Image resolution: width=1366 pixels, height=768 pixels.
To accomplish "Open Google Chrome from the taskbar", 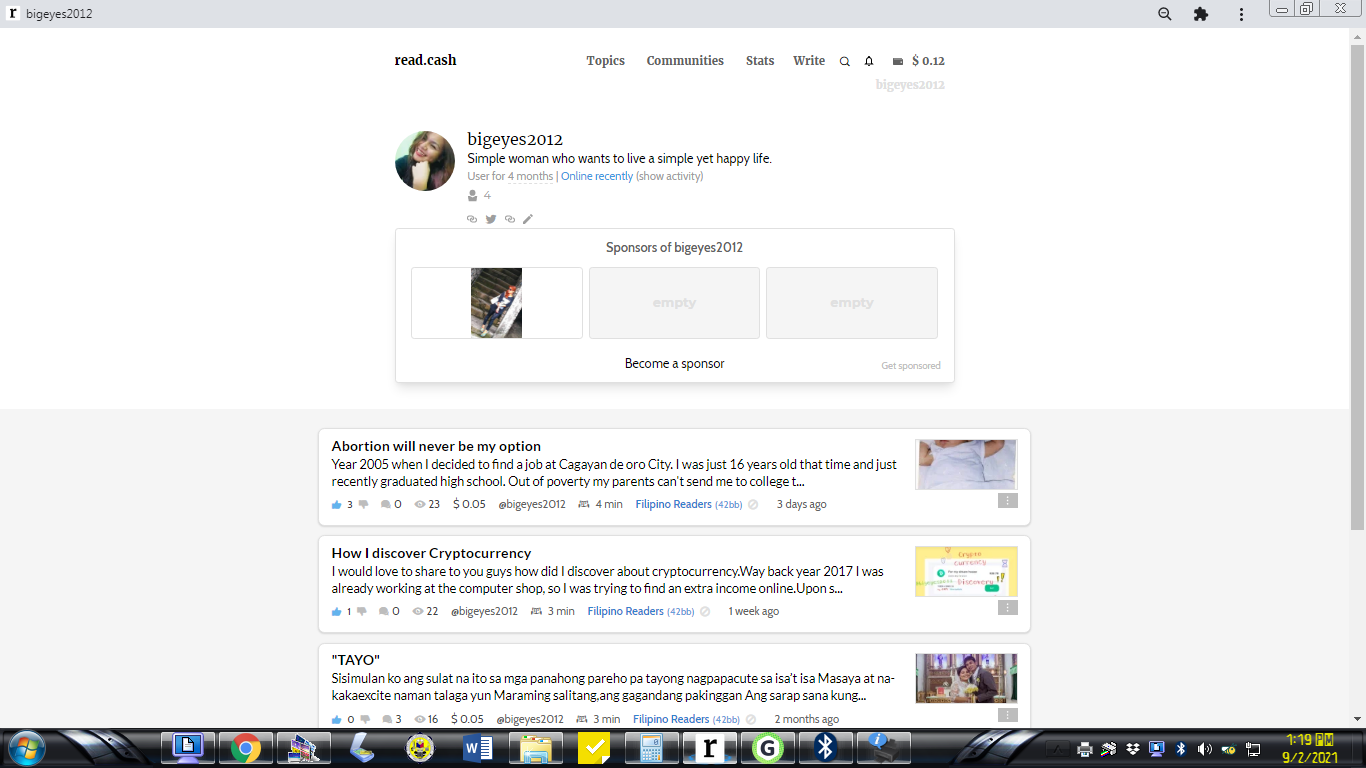I will pos(246,748).
